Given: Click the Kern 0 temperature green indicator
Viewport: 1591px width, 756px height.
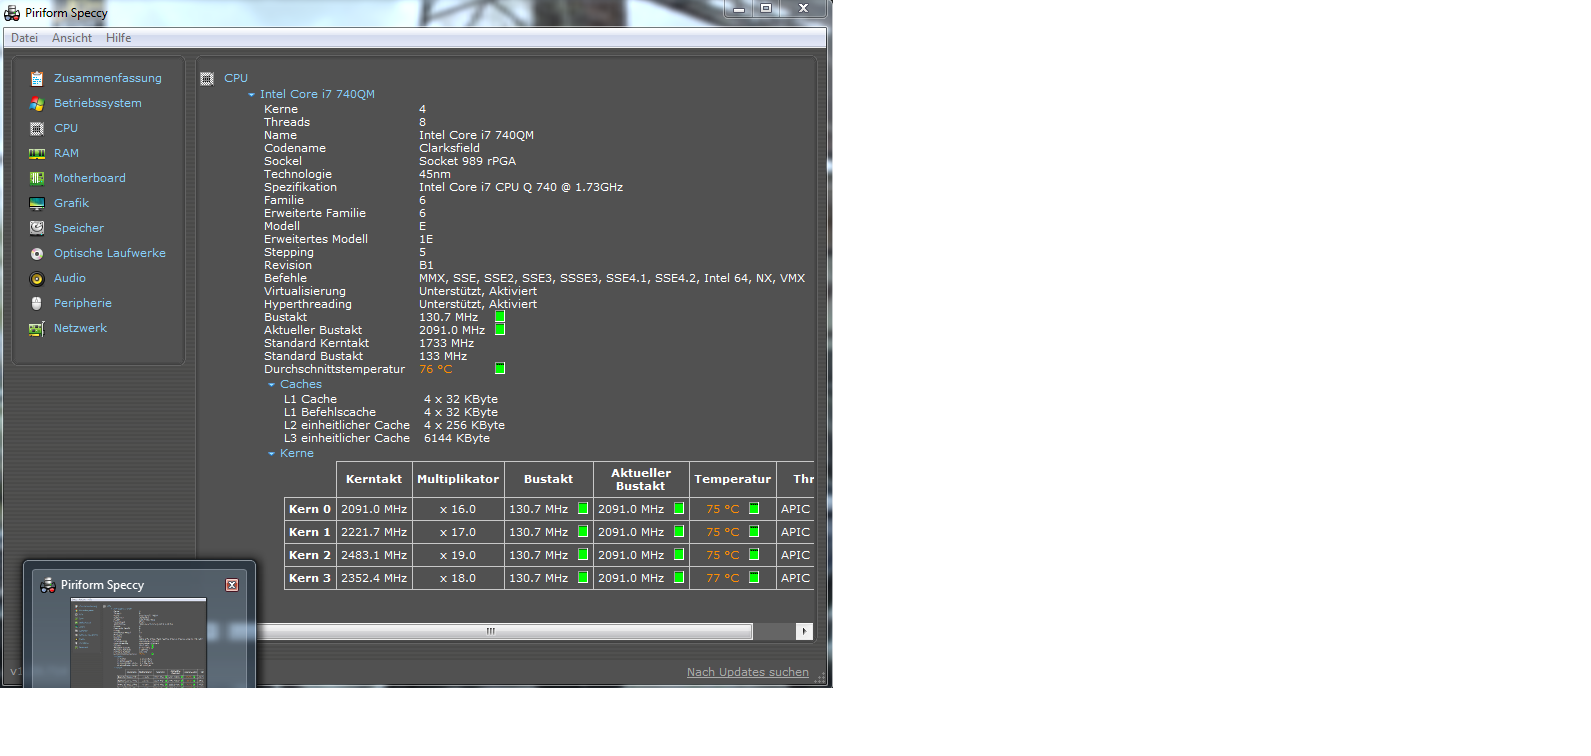Looking at the screenshot, I should tap(754, 509).
